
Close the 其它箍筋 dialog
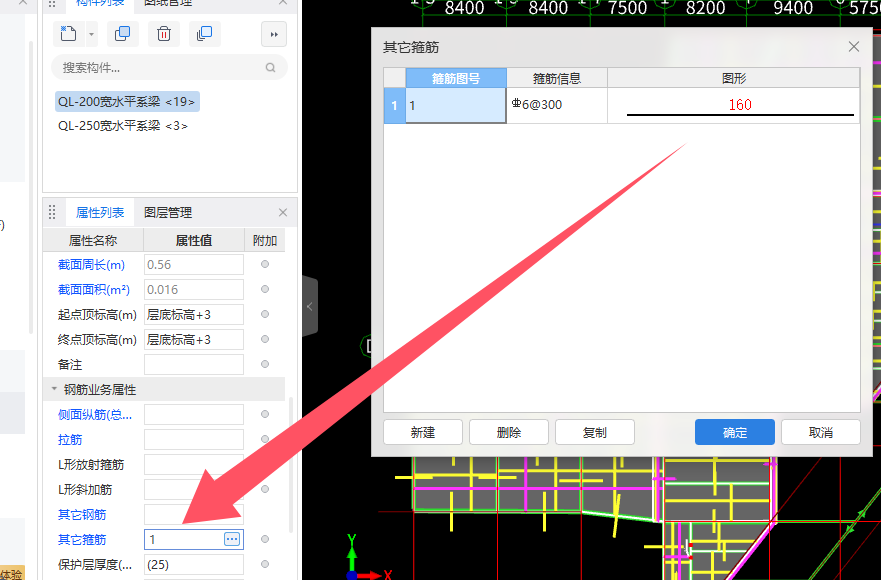853,47
